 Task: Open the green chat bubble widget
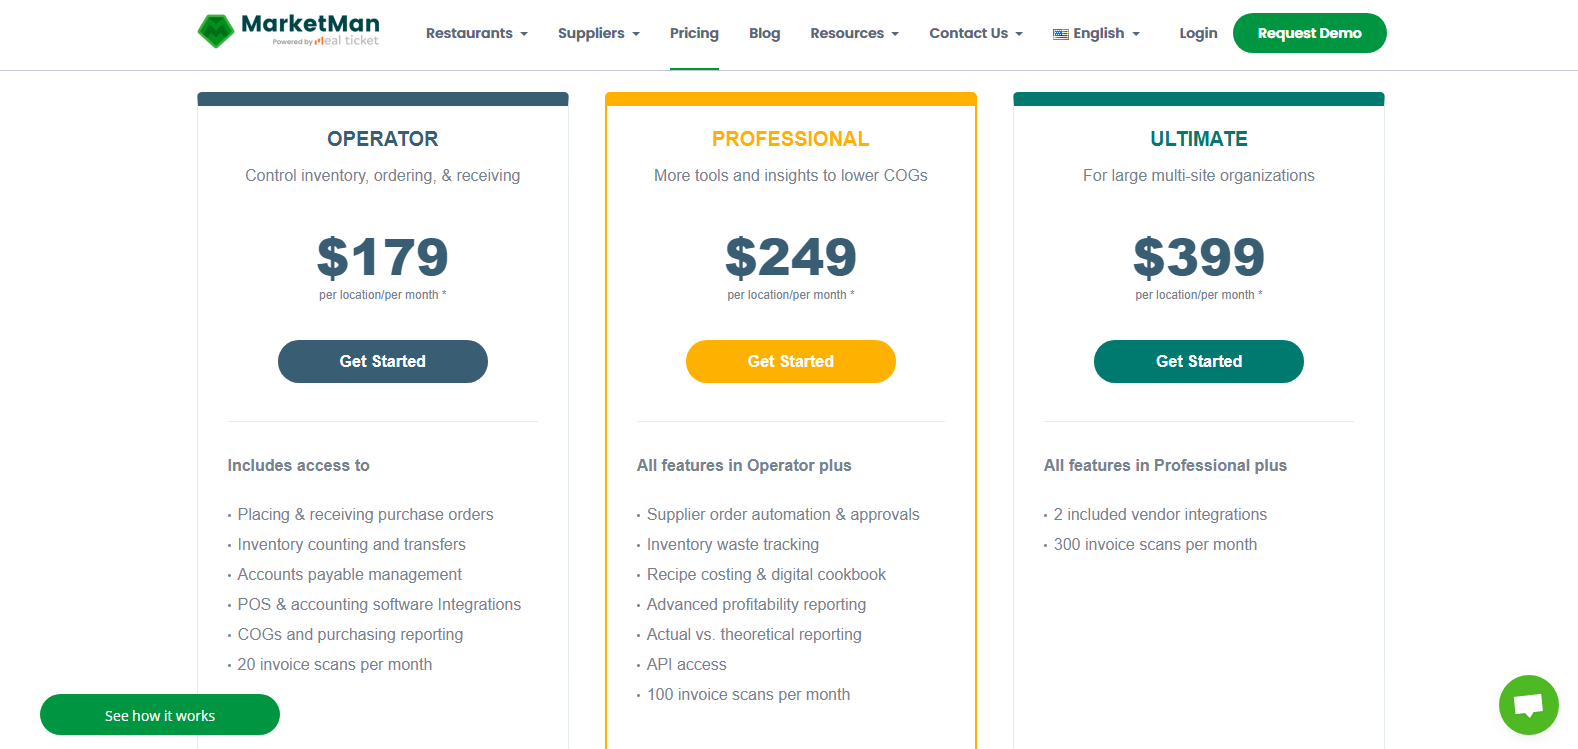[x=1529, y=705]
